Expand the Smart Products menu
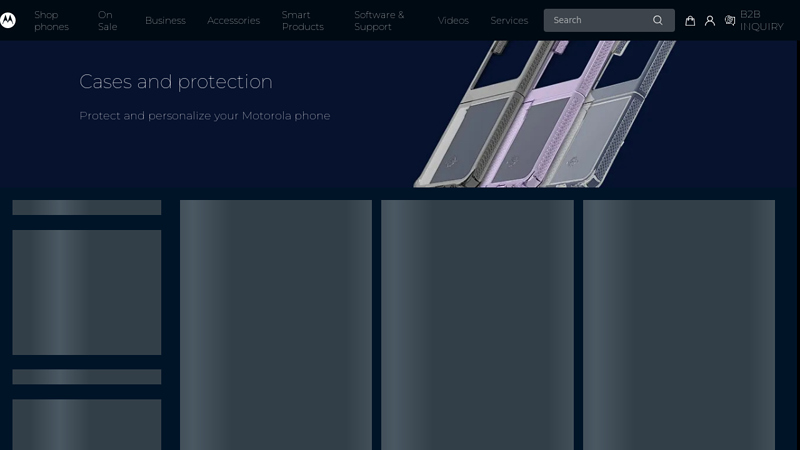800x450 pixels. (x=302, y=20)
